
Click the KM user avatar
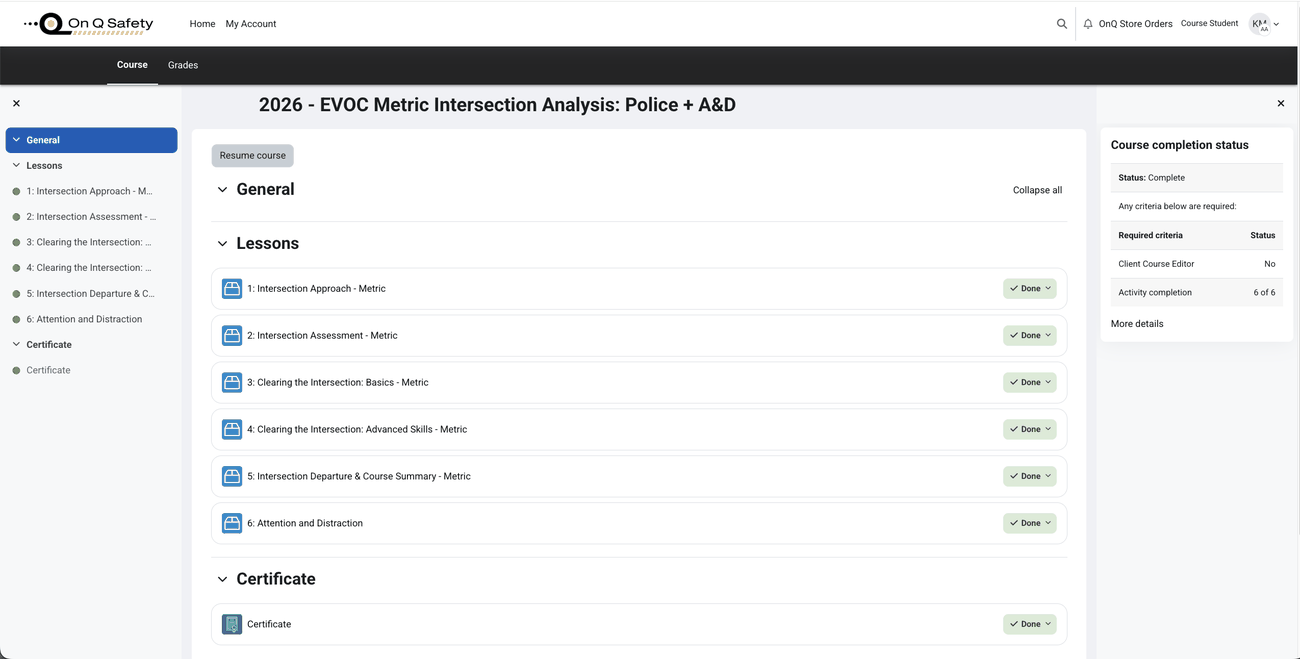pyautogui.click(x=1259, y=24)
